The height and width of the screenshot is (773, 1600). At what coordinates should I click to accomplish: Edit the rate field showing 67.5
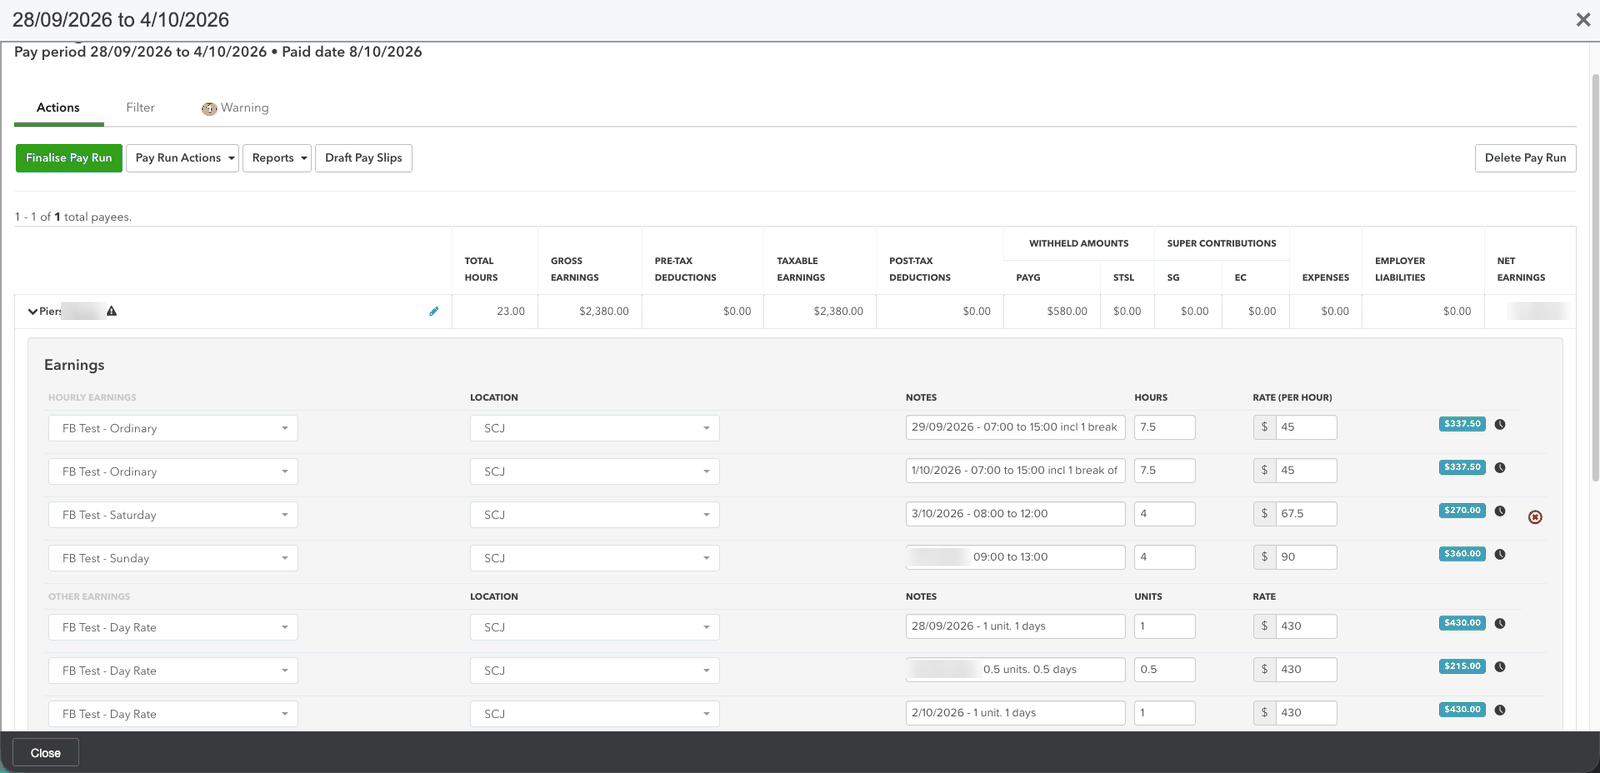[1306, 514]
